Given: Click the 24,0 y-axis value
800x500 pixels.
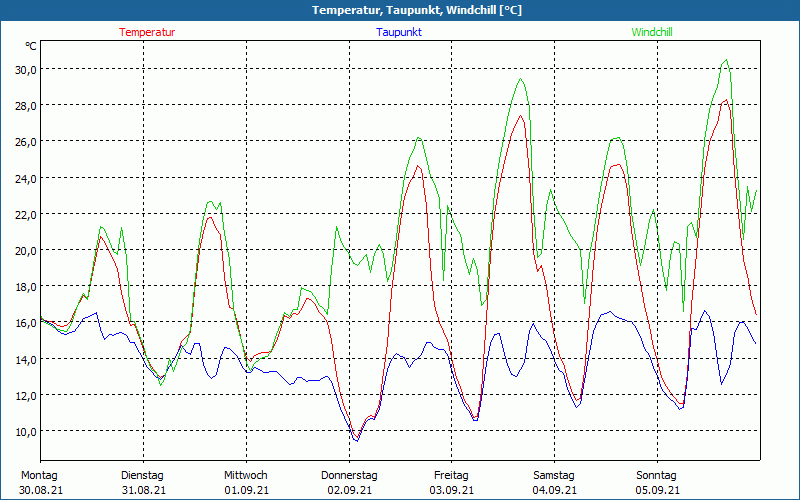Looking at the screenshot, I should [x=25, y=178].
